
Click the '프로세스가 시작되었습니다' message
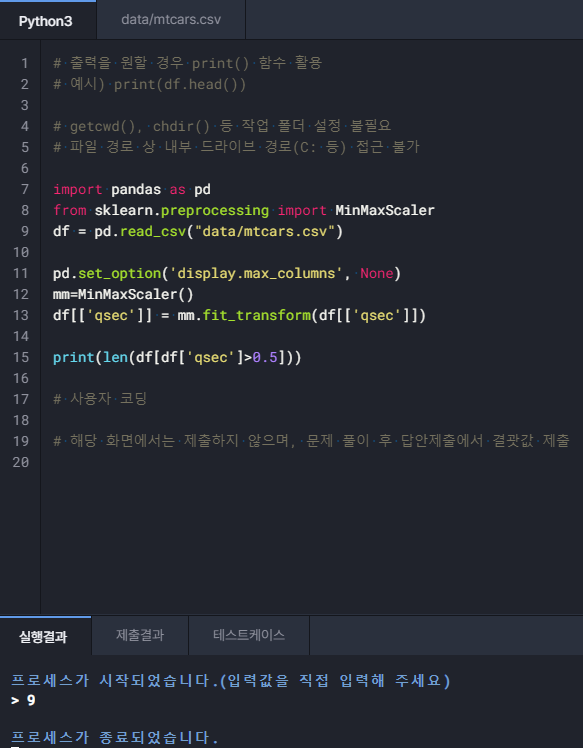pos(230,680)
